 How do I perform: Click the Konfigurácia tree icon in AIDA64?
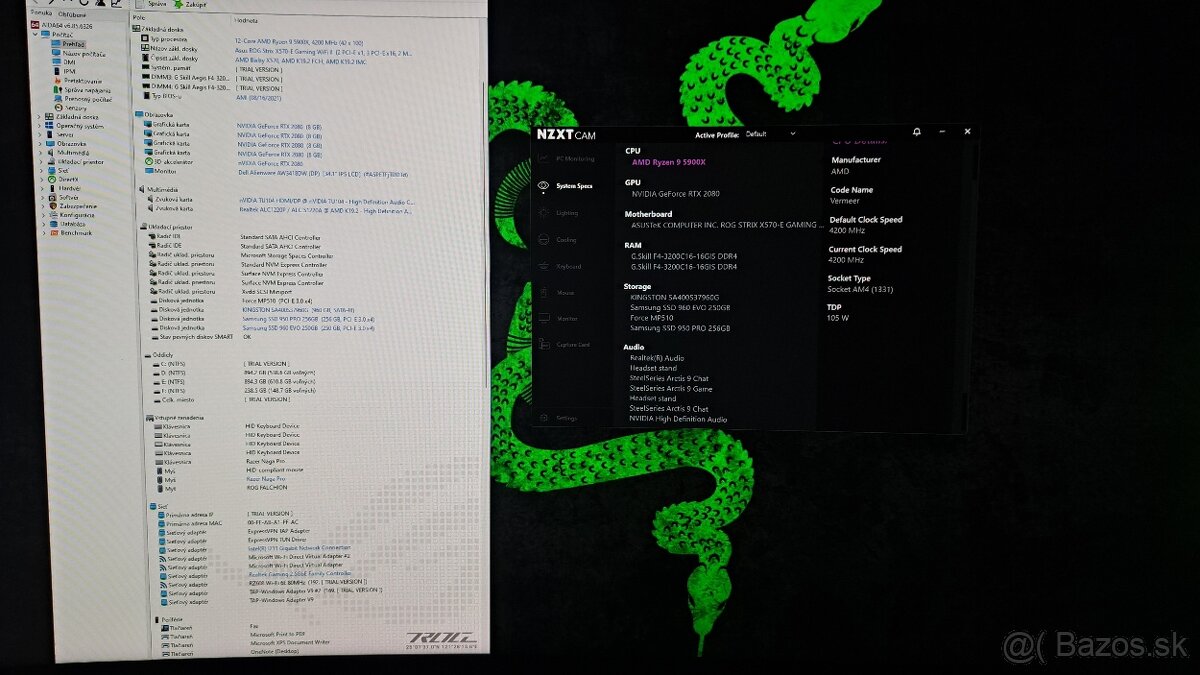51,215
